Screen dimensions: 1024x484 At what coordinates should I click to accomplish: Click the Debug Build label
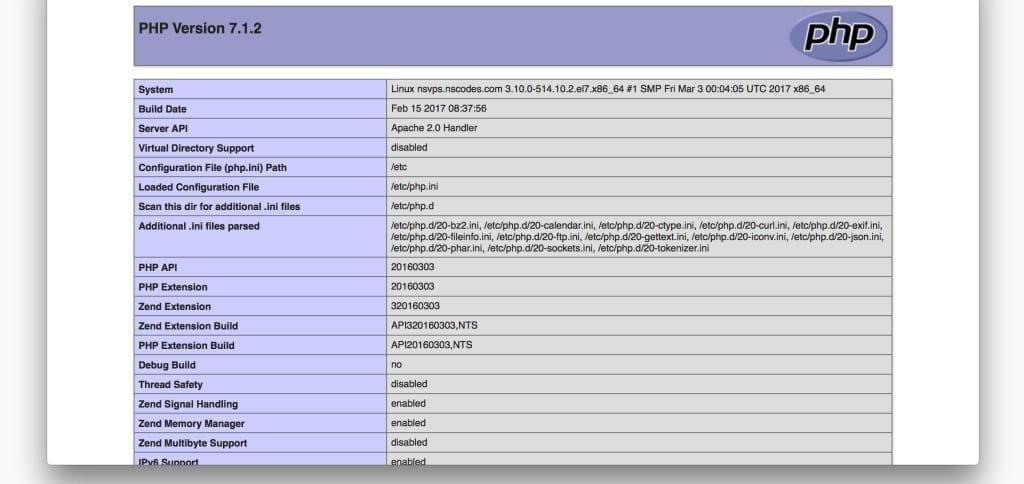pos(167,366)
